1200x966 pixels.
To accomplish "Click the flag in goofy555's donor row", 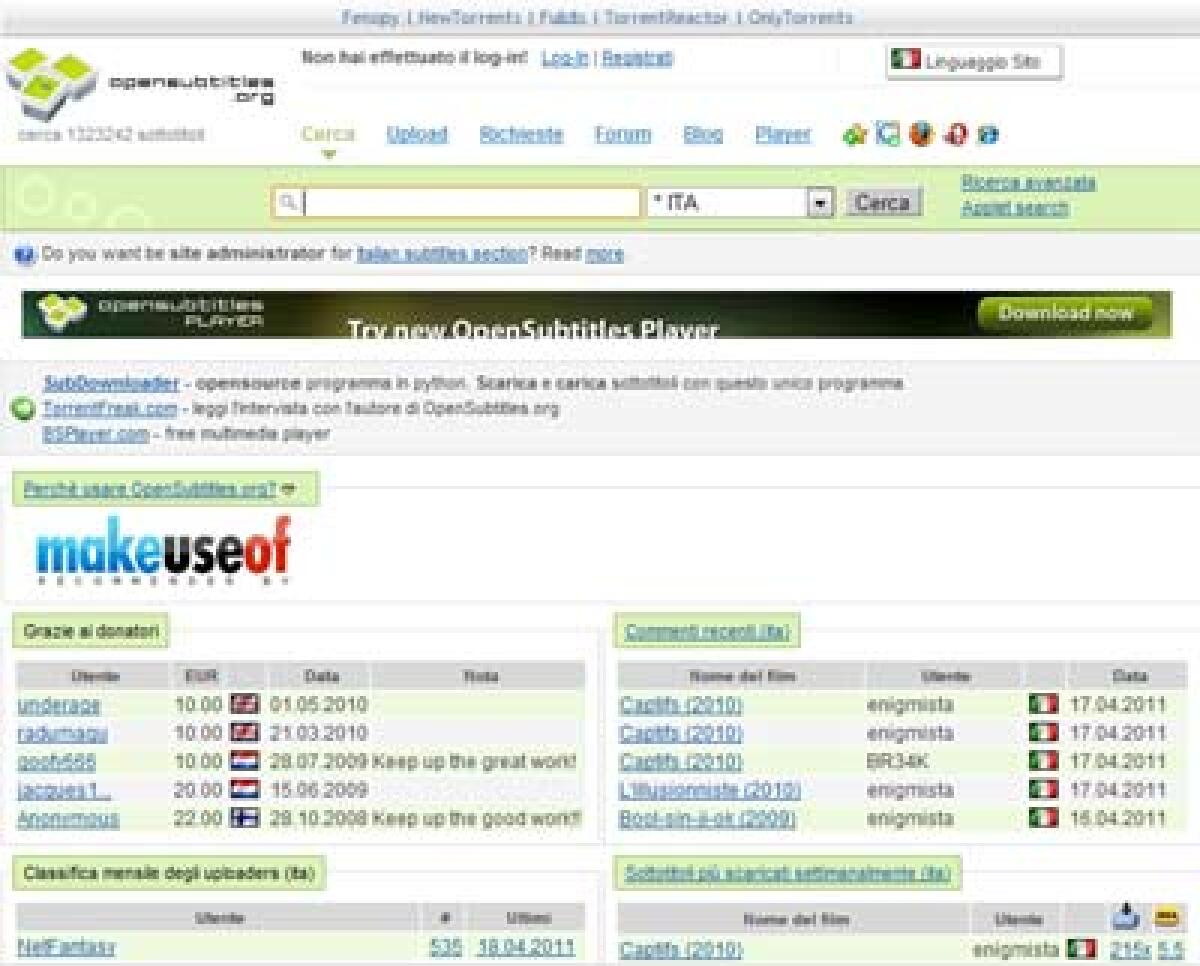I will coord(244,761).
